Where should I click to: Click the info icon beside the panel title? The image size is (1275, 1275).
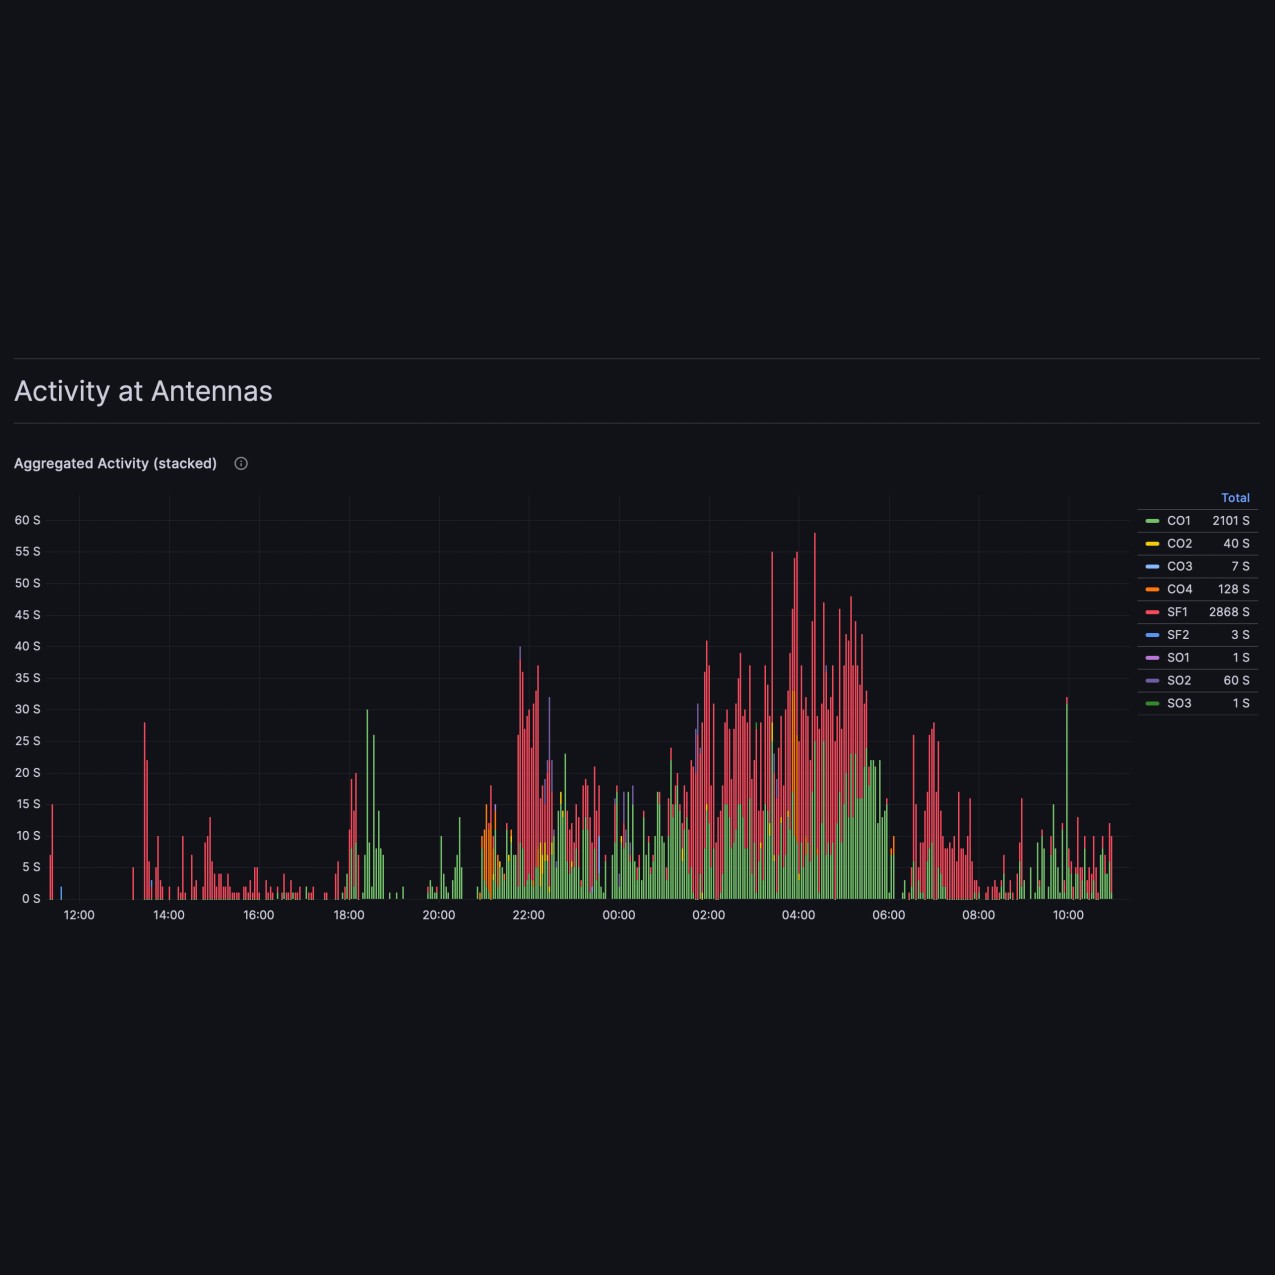[x=241, y=463]
